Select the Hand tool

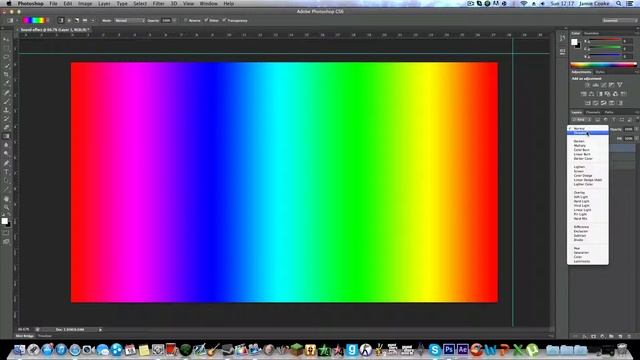6,199
